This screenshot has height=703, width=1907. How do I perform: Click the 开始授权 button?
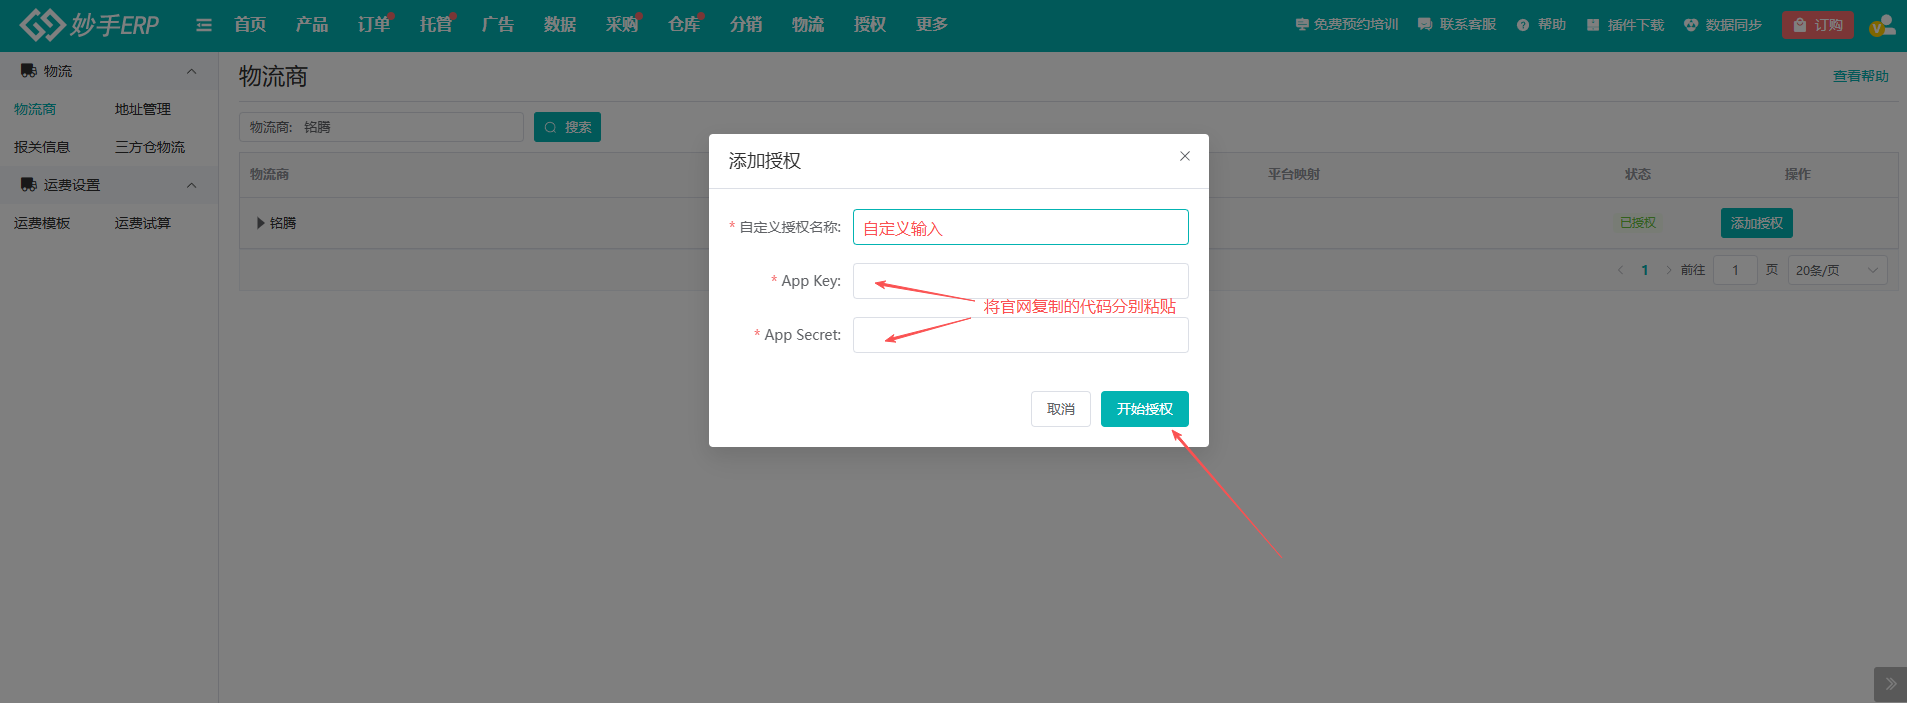[x=1144, y=409]
